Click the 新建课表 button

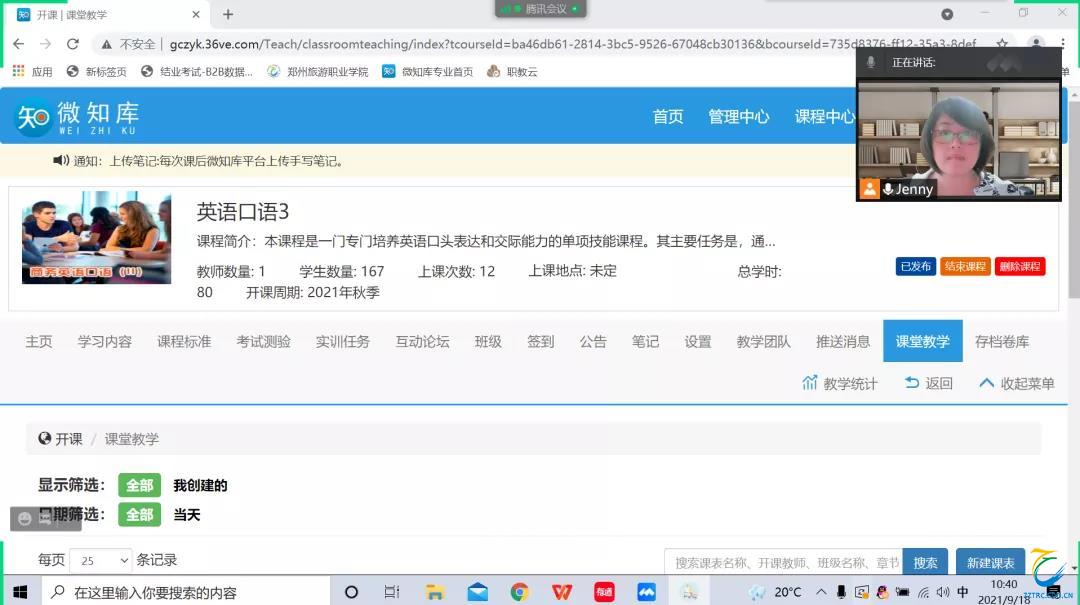coord(990,562)
